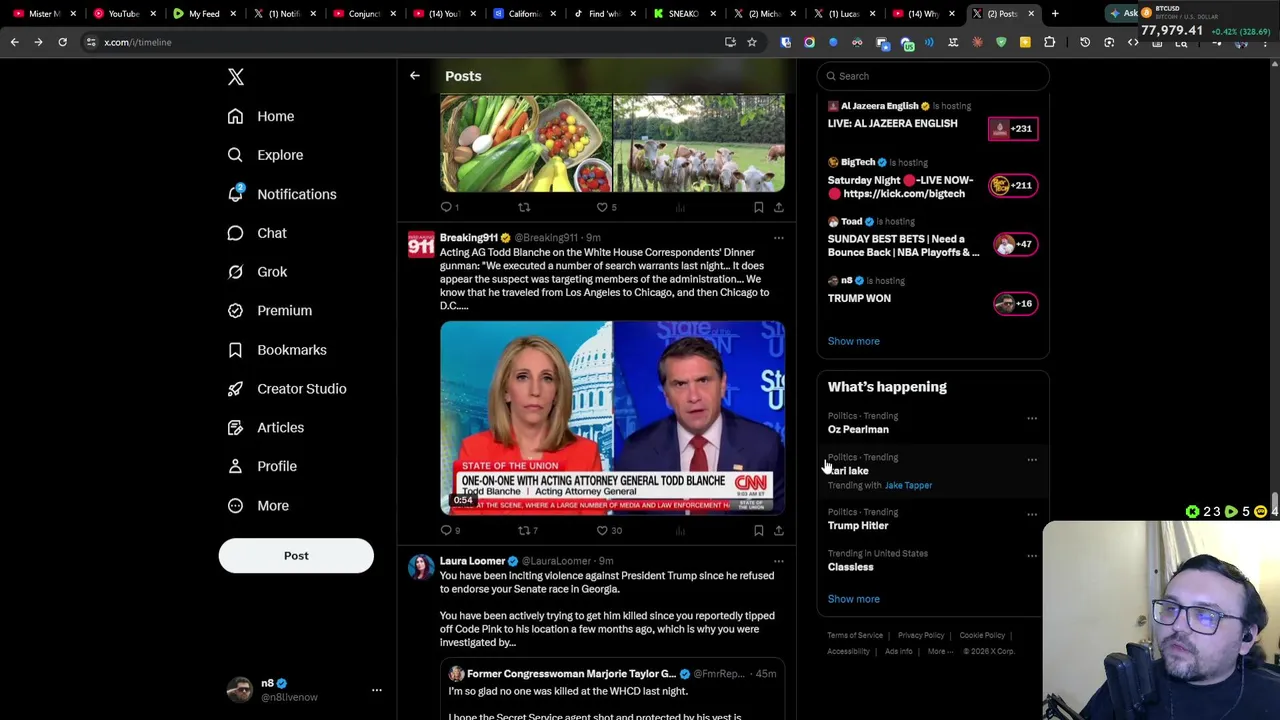The image size is (1280, 720).
Task: Like the vegetables photo post with 5 likes
Action: tap(607, 207)
